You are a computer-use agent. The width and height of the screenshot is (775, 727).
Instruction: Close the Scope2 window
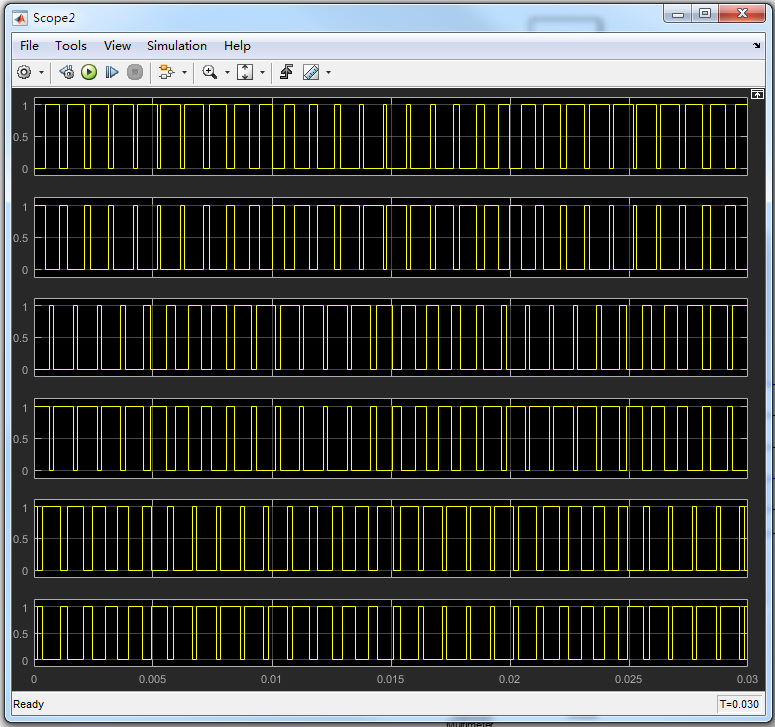pos(742,13)
